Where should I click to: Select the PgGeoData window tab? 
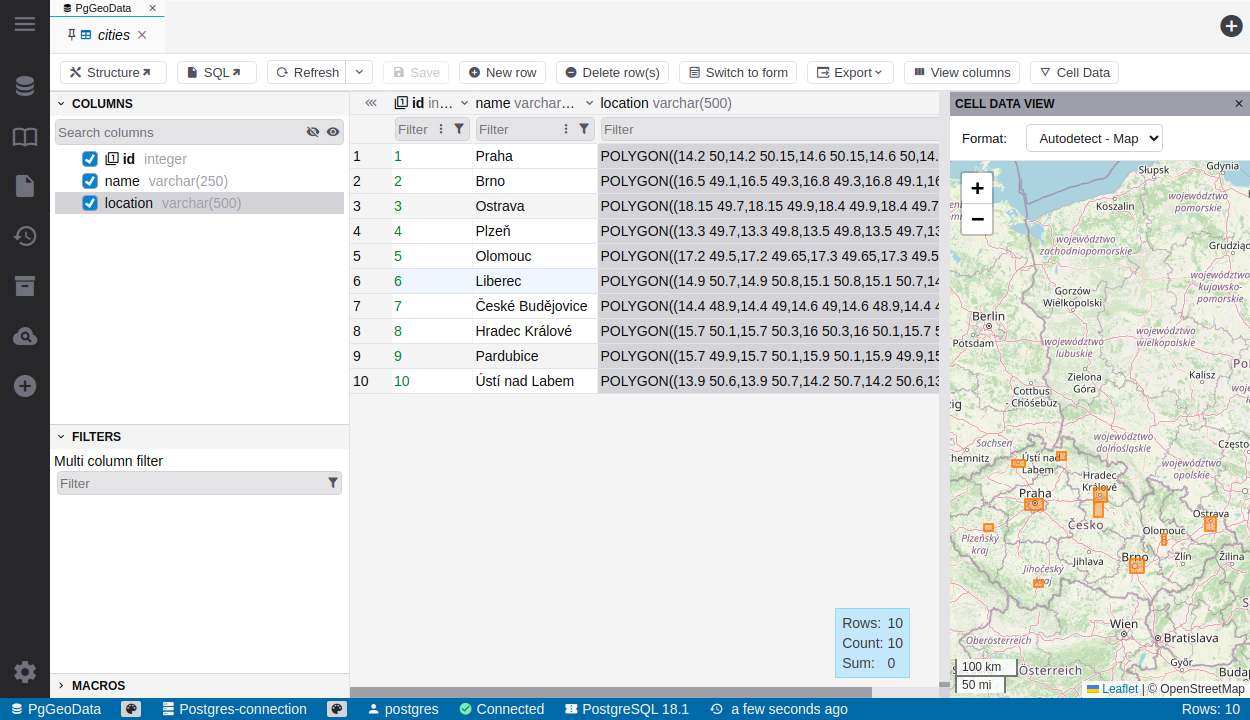[x=102, y=7]
